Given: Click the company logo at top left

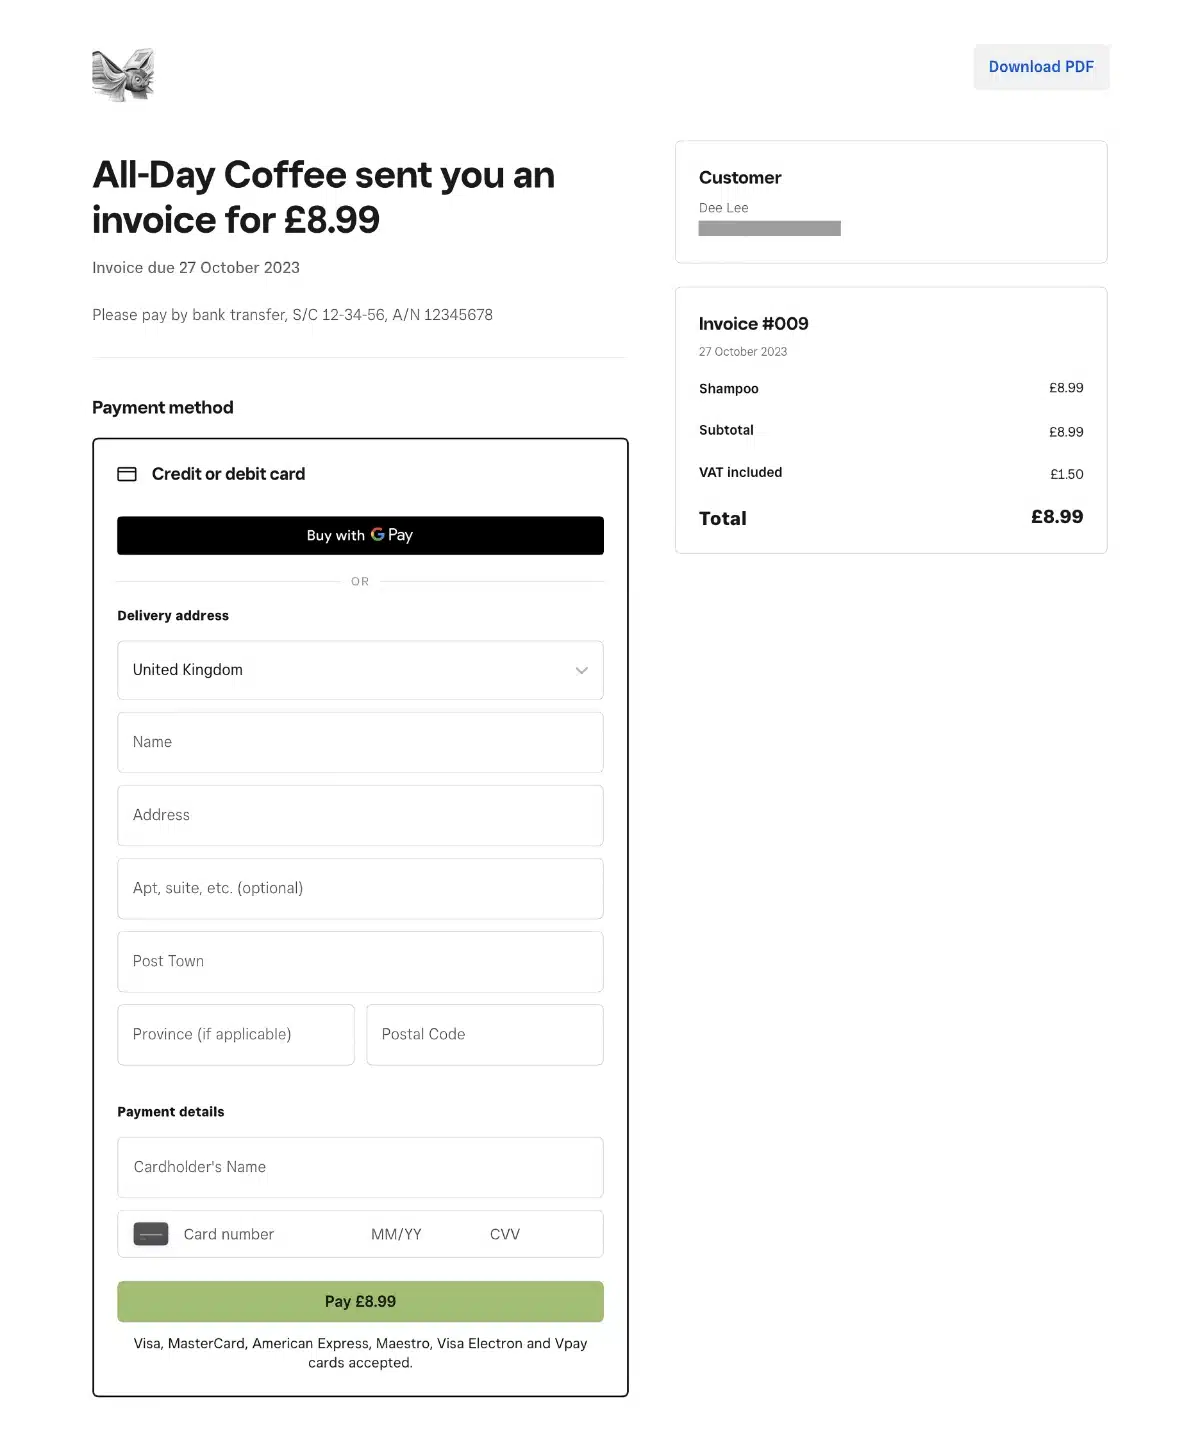Looking at the screenshot, I should click(x=123, y=74).
